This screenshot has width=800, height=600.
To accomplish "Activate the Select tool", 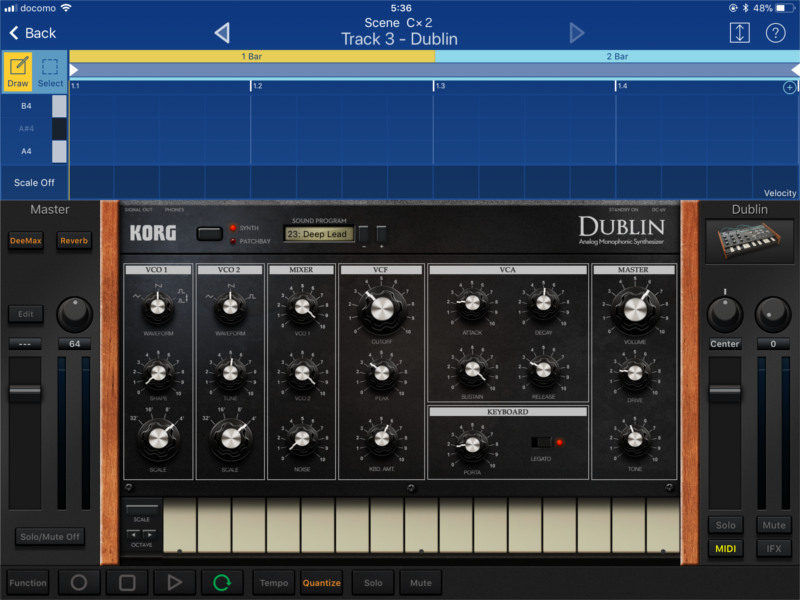I will (50, 71).
